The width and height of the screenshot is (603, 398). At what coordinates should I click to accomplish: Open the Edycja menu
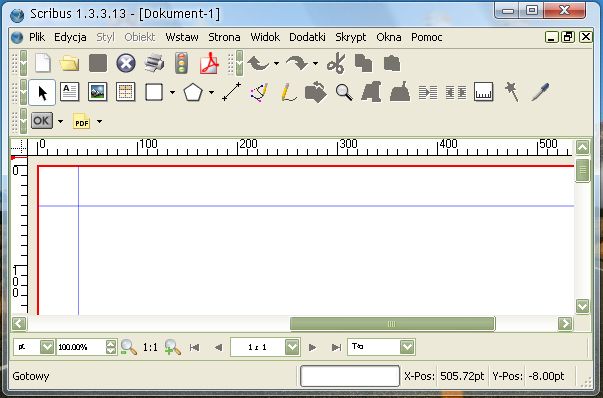(x=70, y=37)
